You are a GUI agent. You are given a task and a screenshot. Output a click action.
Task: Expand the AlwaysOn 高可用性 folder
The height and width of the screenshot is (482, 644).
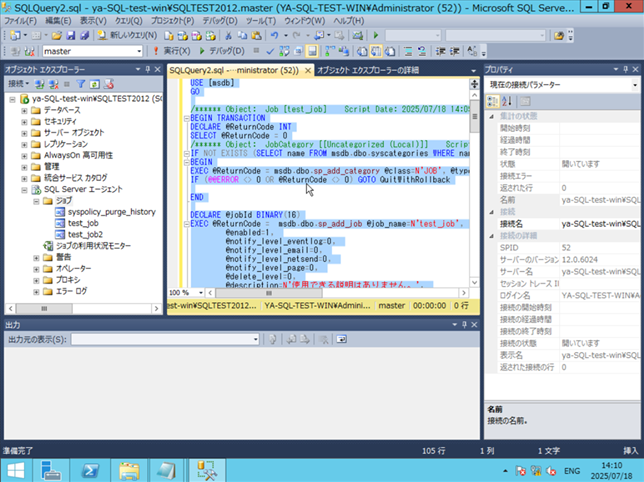[24, 156]
